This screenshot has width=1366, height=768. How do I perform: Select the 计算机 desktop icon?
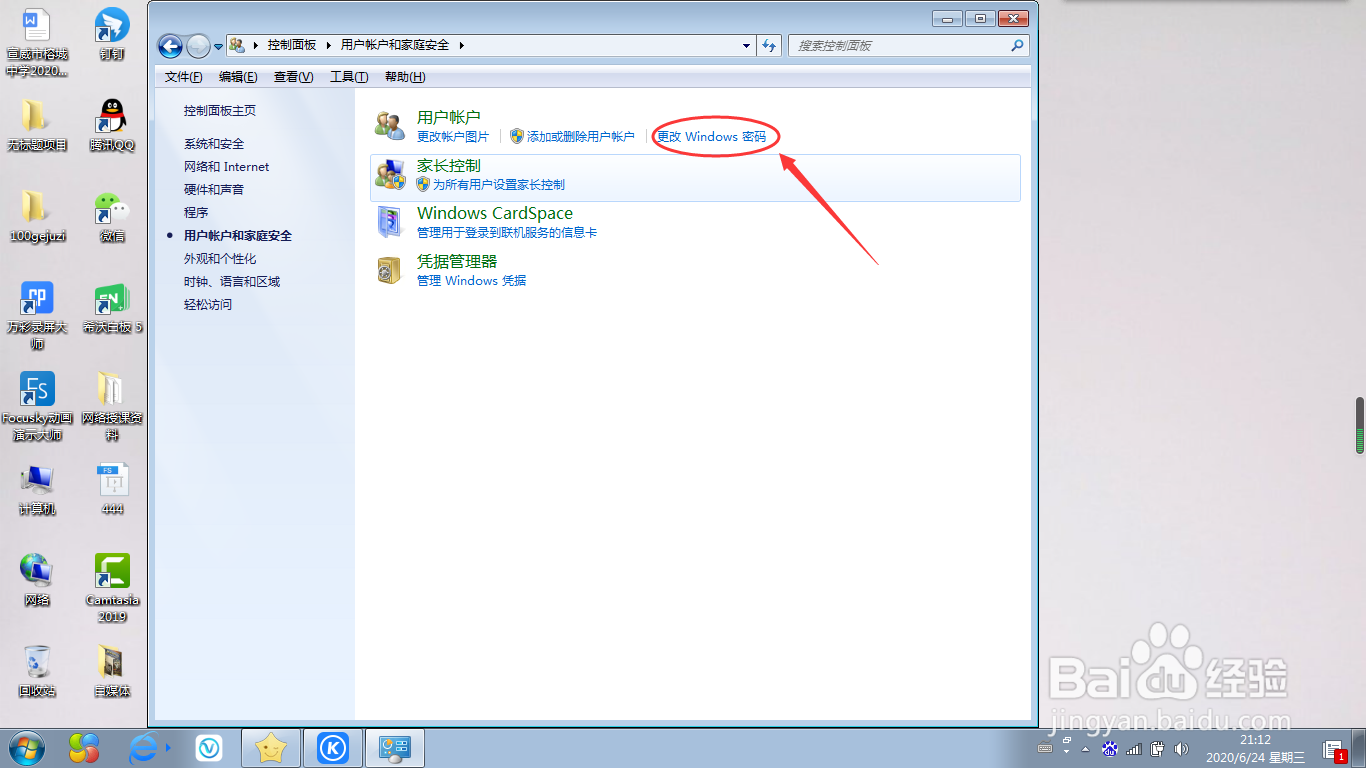pyautogui.click(x=37, y=488)
